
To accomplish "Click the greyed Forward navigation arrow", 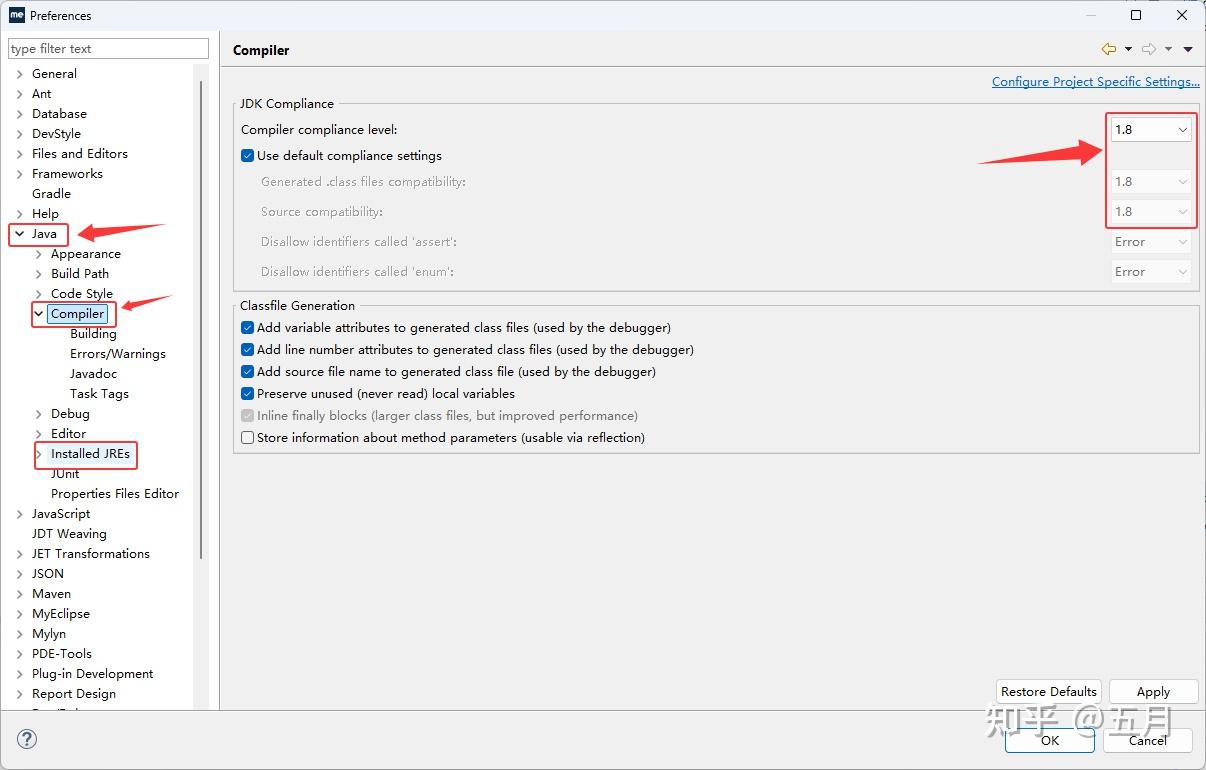I will [1149, 49].
